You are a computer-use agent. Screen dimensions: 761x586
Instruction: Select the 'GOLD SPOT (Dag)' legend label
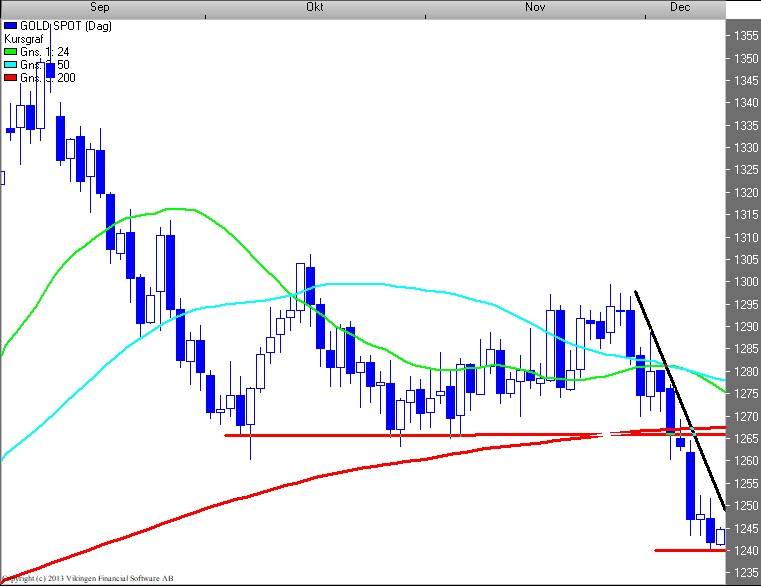(x=66, y=26)
